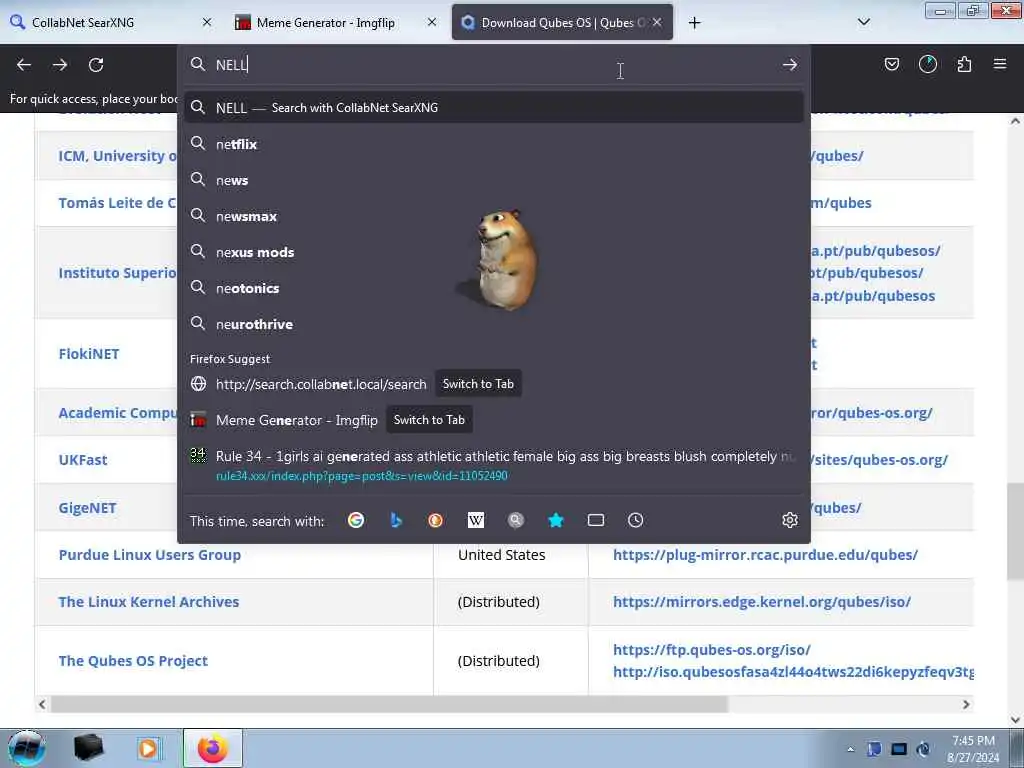The image size is (1024, 768).
Task: Switch to Tab for Meme Generator - Imgflip
Action: [429, 420]
